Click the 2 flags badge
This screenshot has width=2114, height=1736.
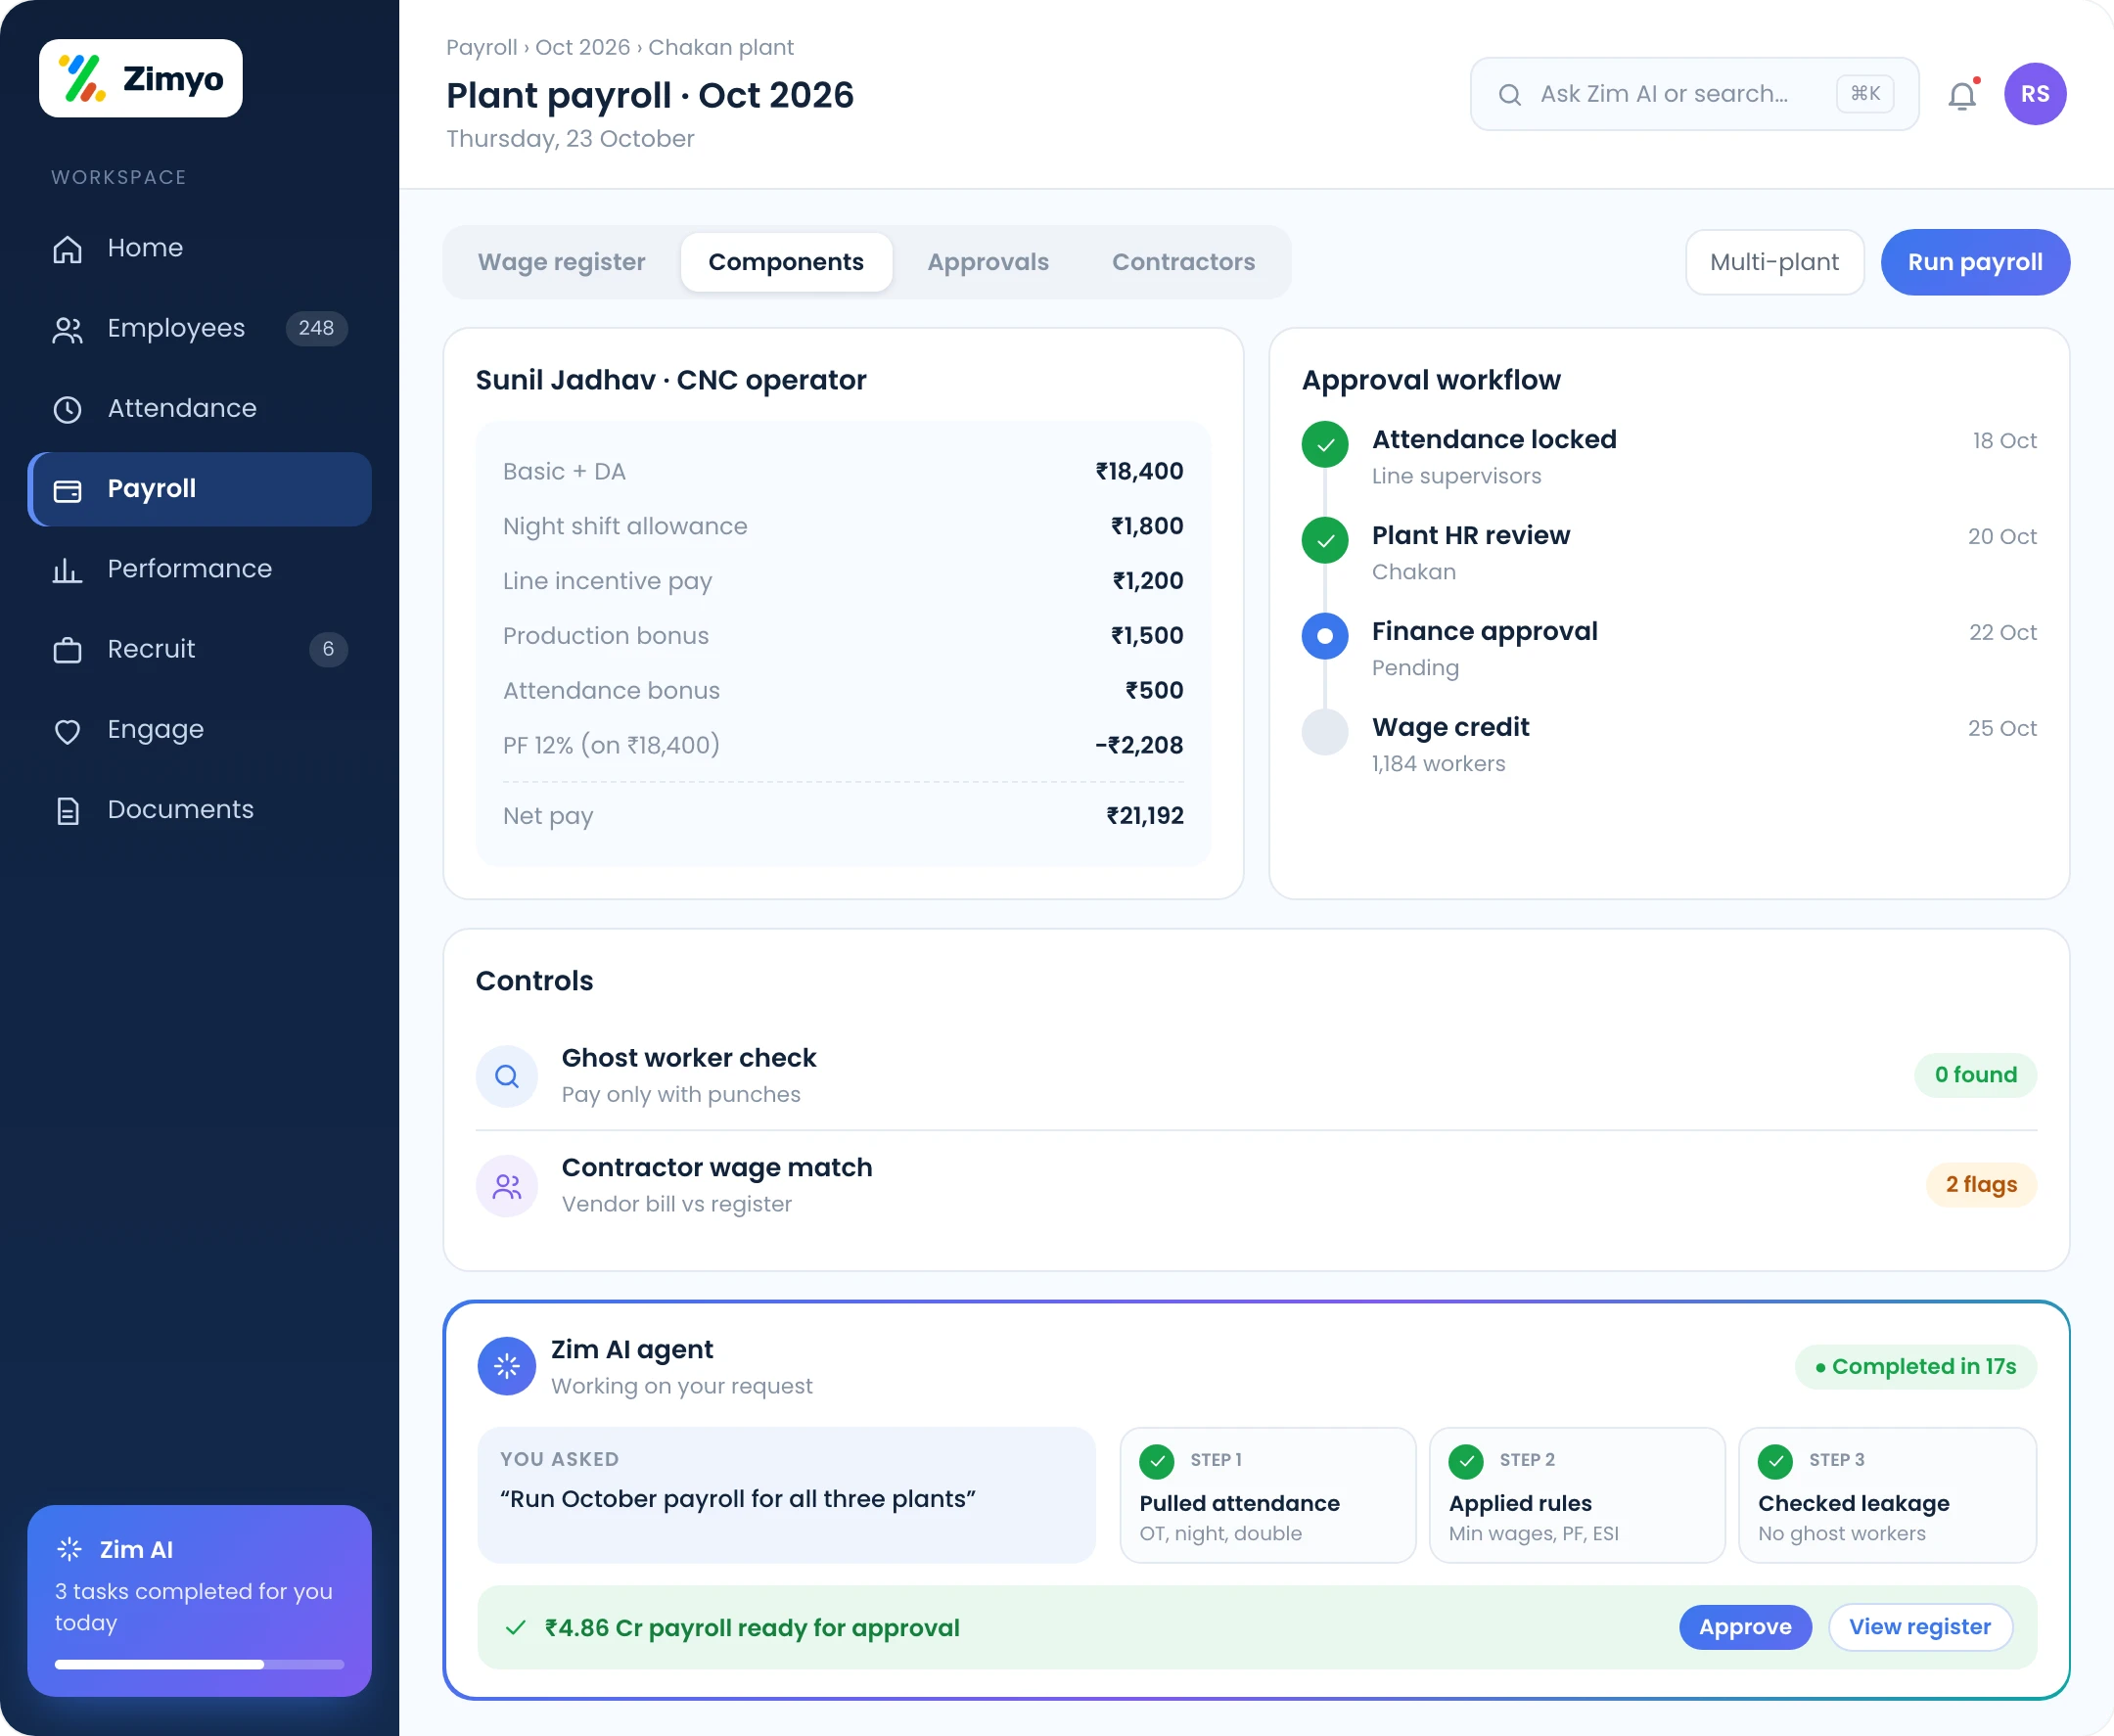point(1981,1185)
